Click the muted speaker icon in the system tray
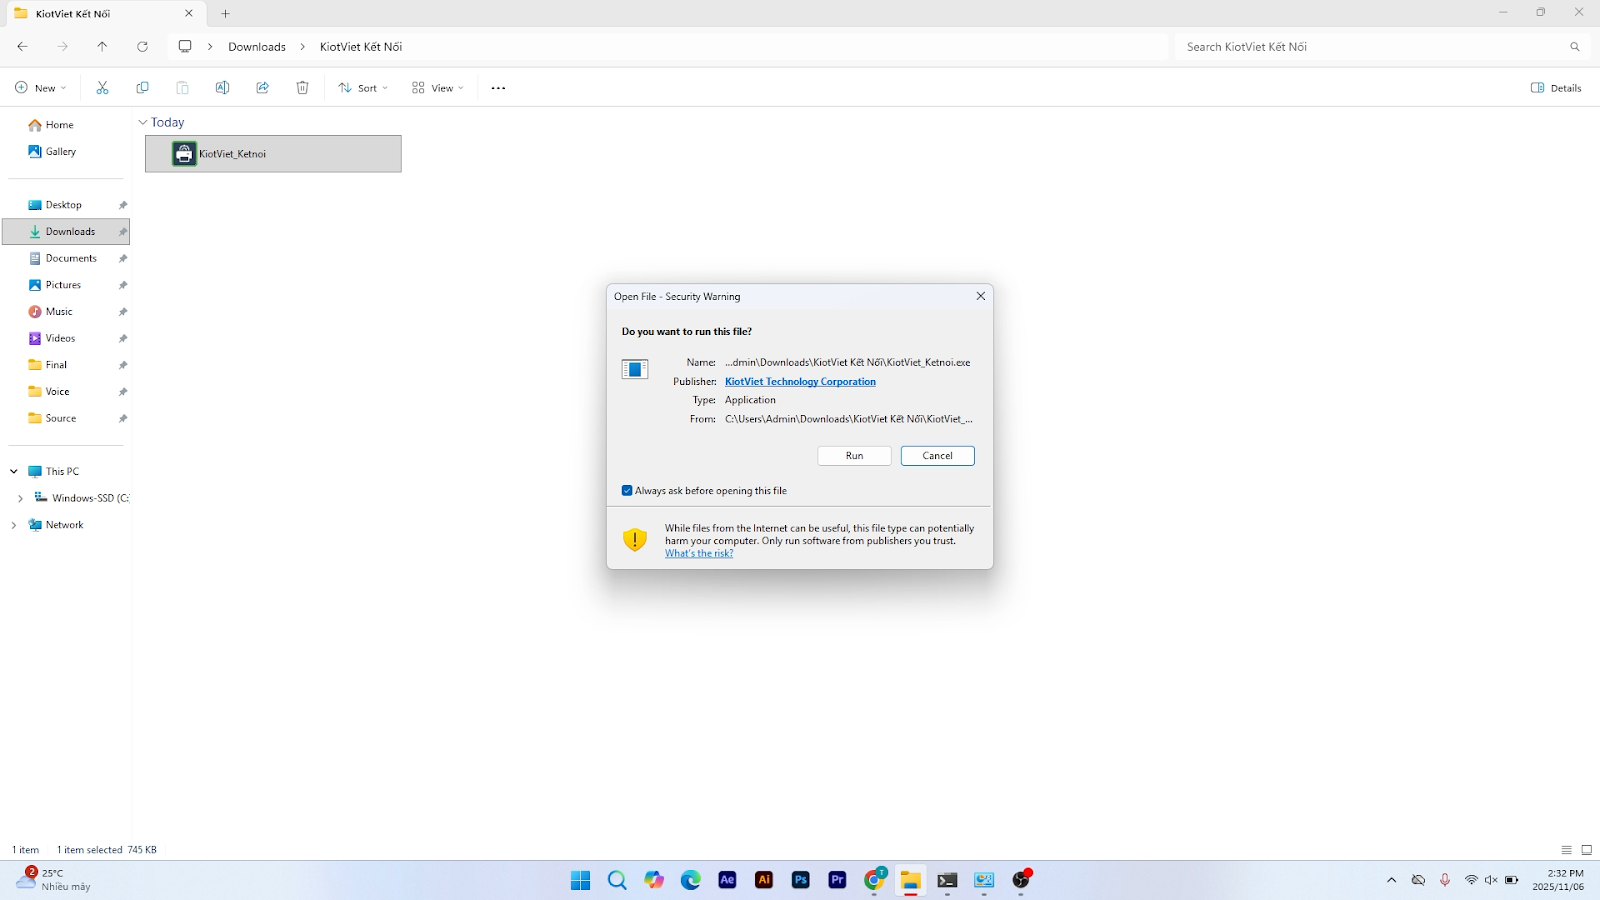 (1491, 880)
